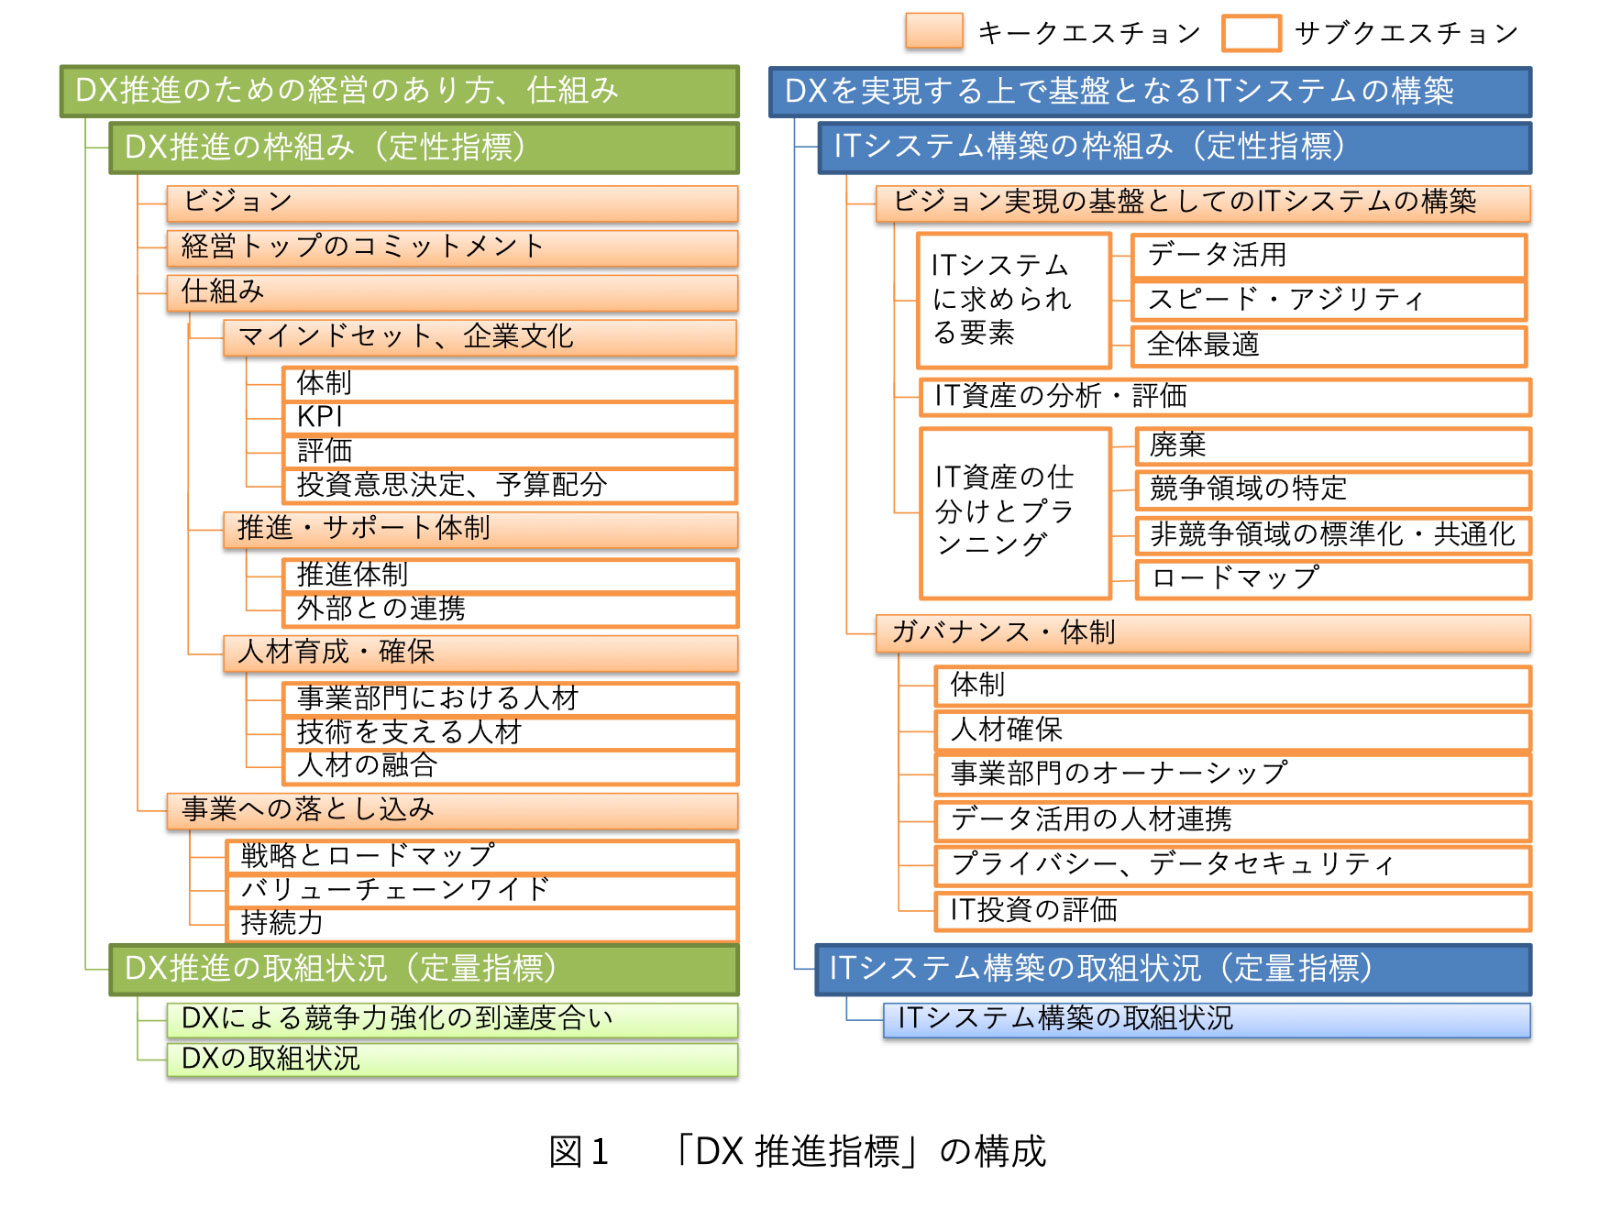Click the figure caption '図1「DX推進指標」の構成'

(797, 1152)
